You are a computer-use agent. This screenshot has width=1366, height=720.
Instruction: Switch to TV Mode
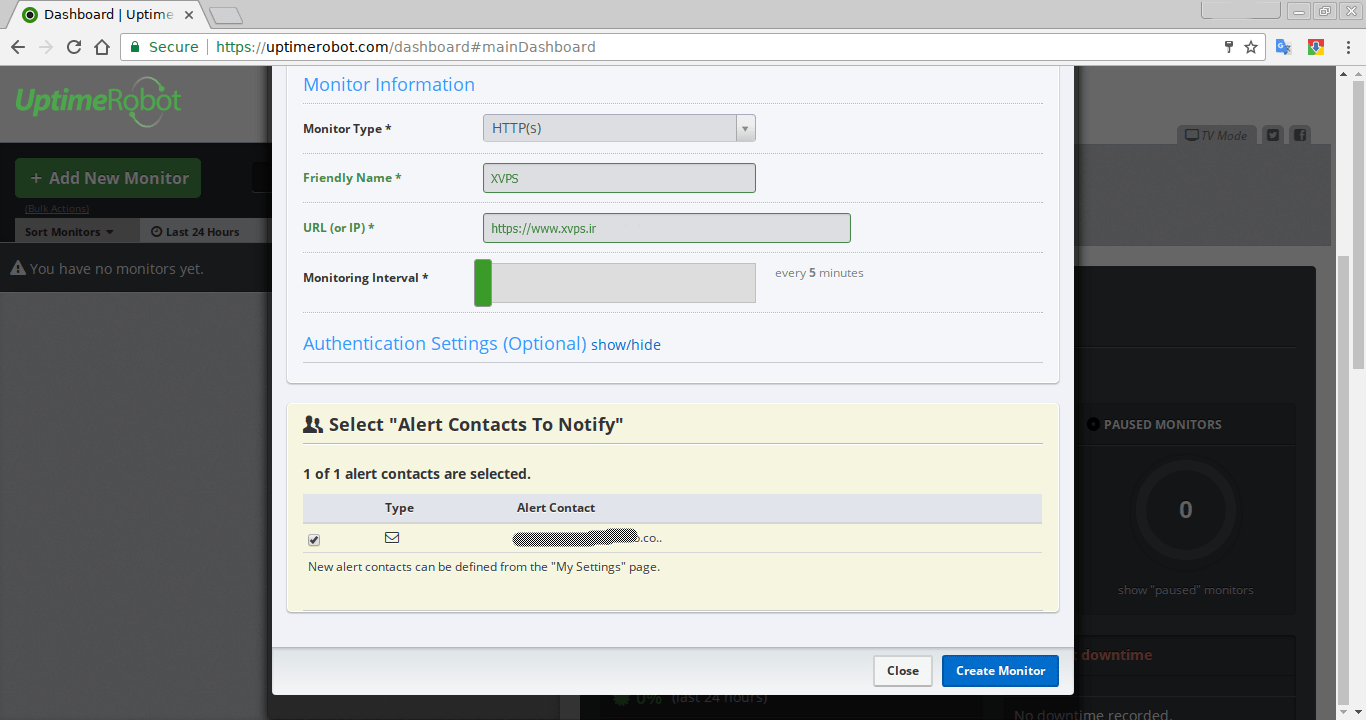click(x=1216, y=135)
